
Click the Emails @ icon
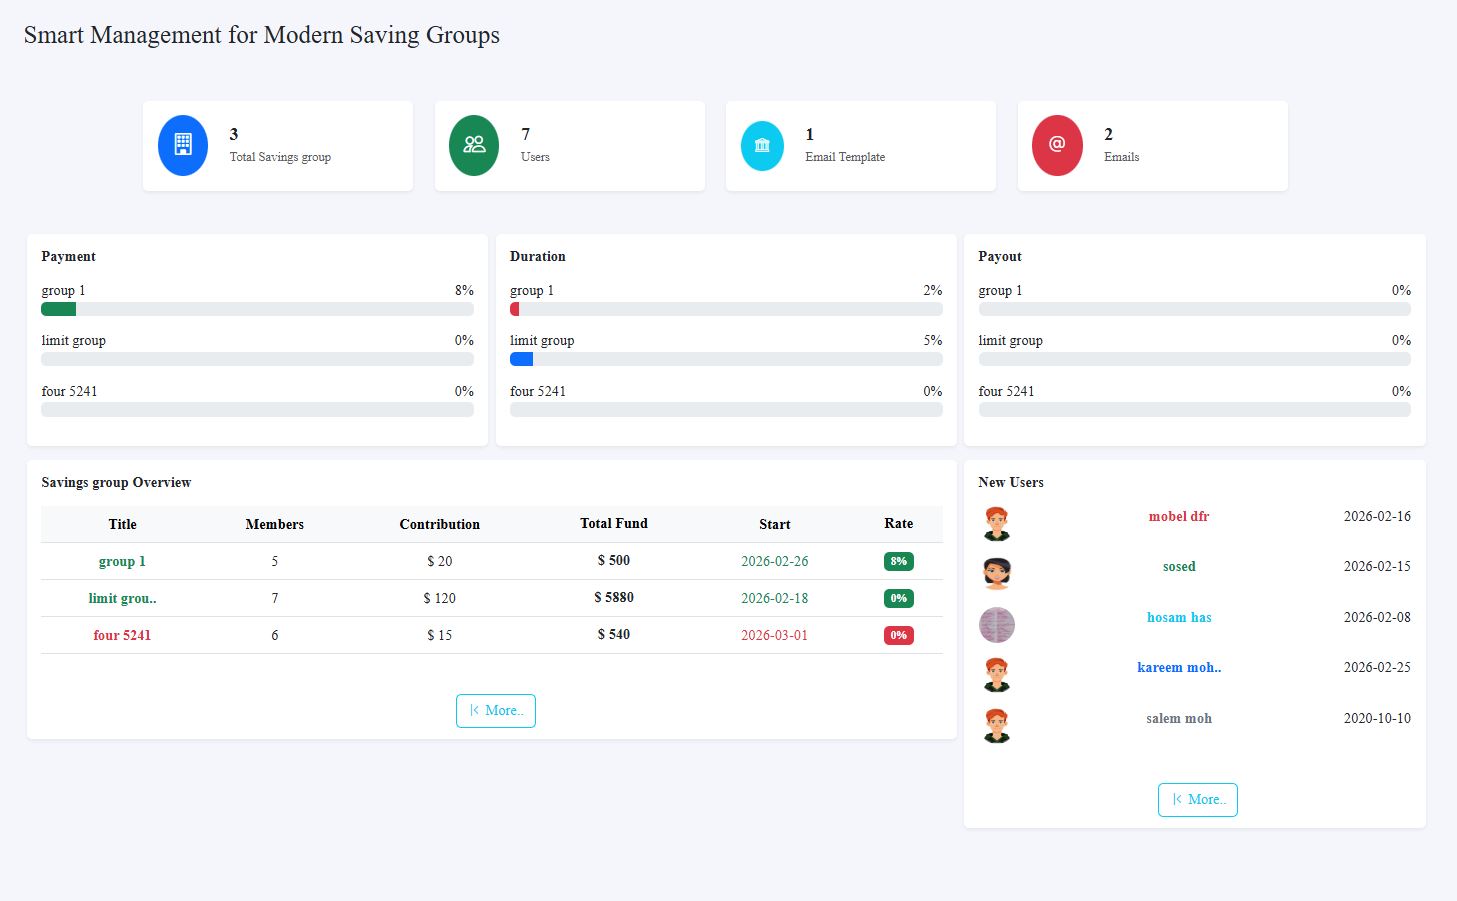coord(1056,144)
